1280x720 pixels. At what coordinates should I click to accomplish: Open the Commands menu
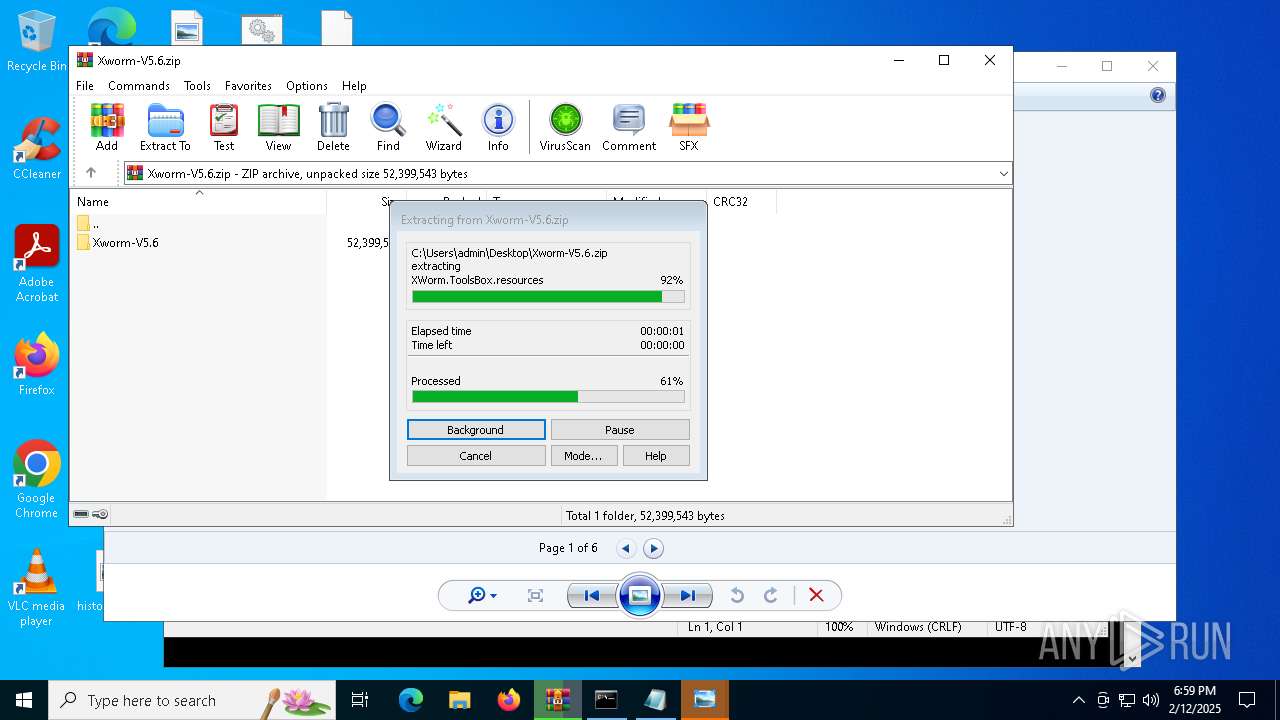point(139,86)
